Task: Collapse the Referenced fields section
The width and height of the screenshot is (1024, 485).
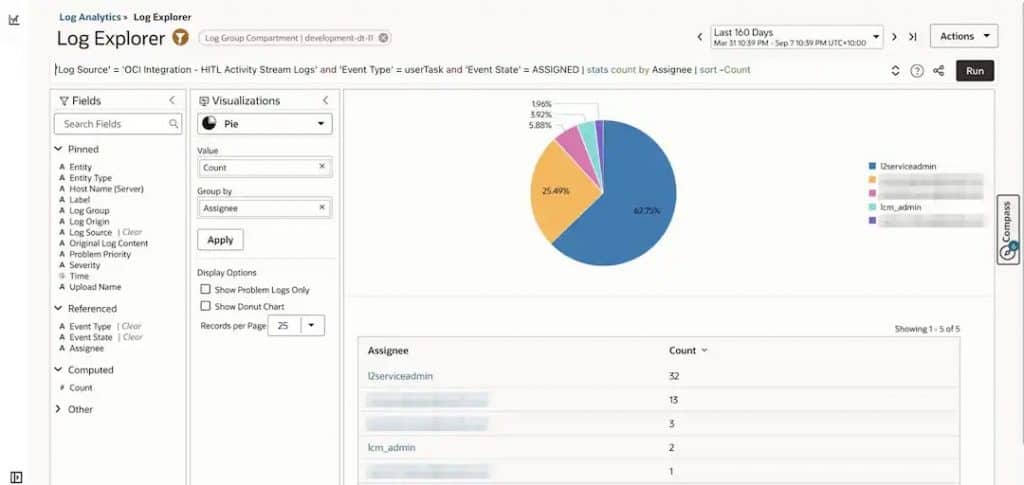Action: pyautogui.click(x=58, y=308)
